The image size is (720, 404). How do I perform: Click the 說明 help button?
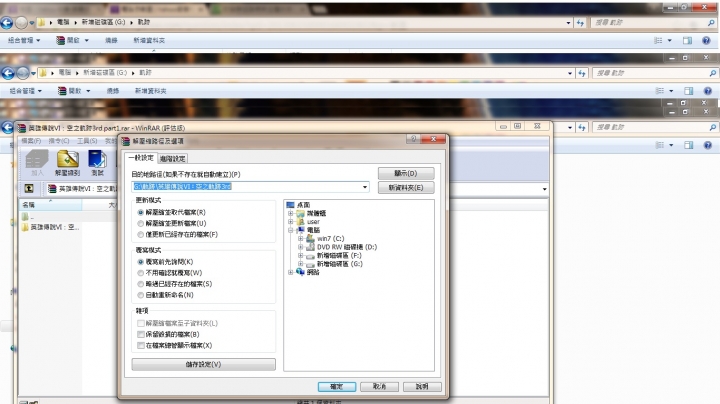pyautogui.click(x=422, y=387)
